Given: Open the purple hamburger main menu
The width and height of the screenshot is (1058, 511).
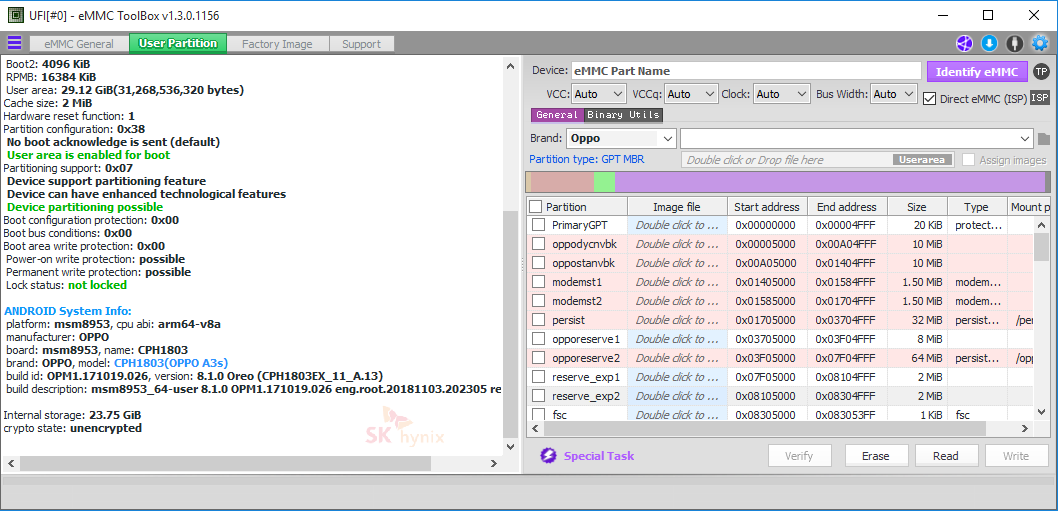Looking at the screenshot, I should point(14,43).
